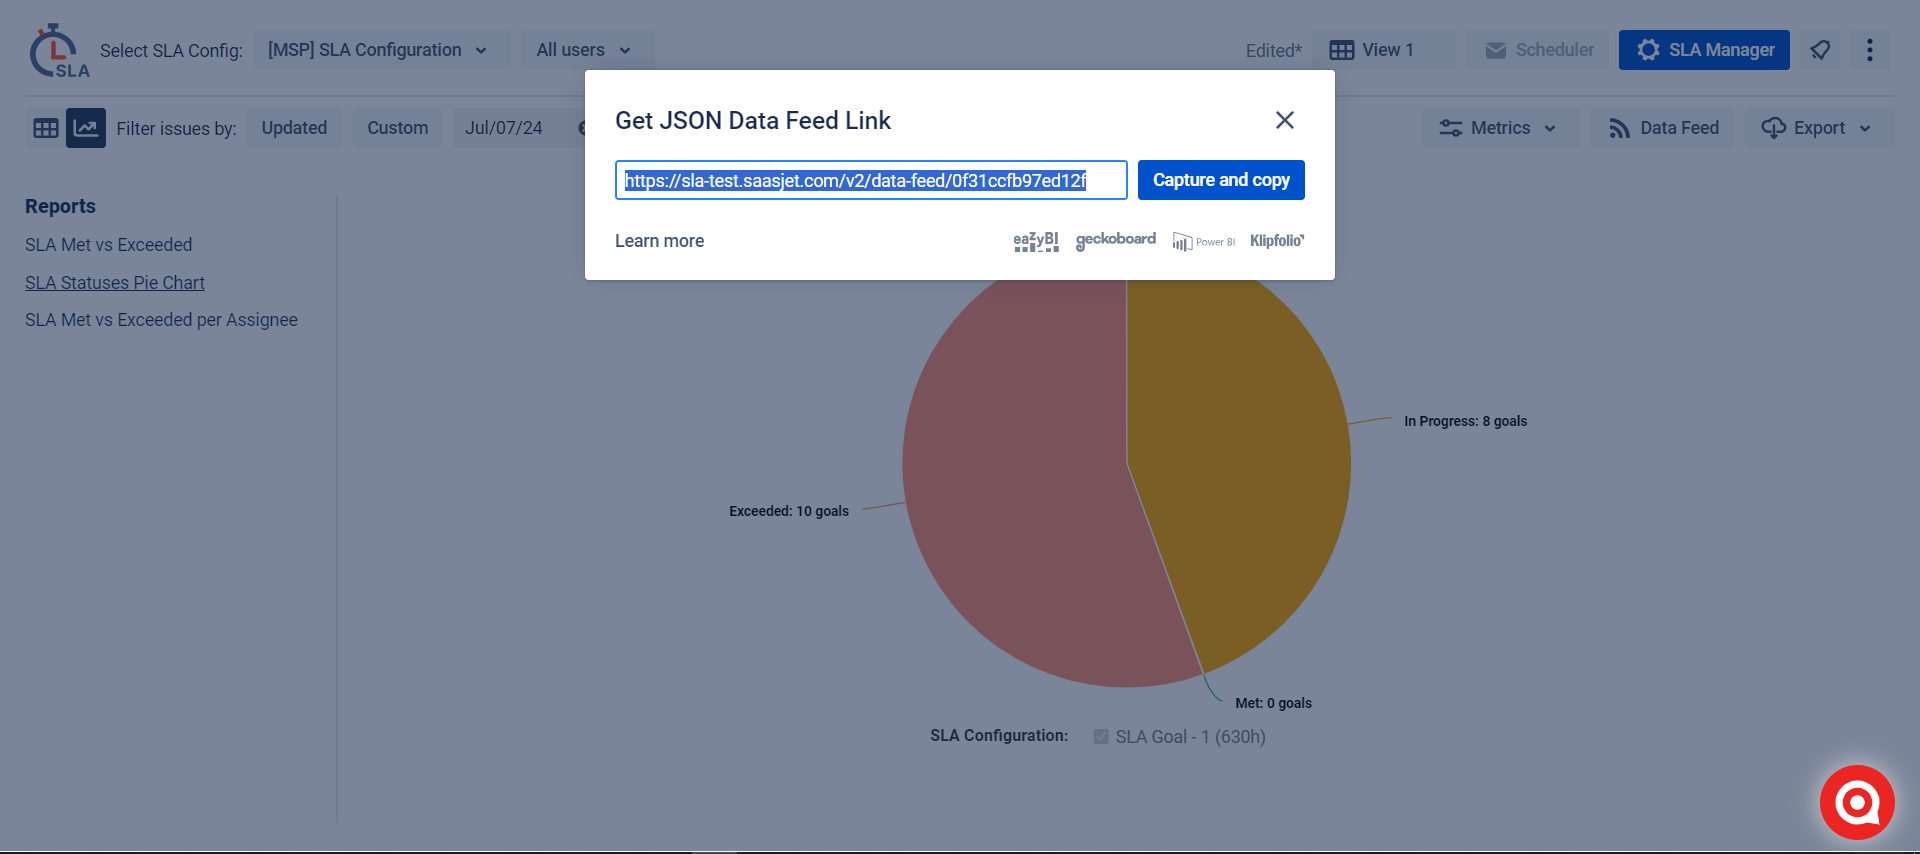The height and width of the screenshot is (854, 1920).
Task: Click the Geckoboard logo
Action: [x=1115, y=240]
